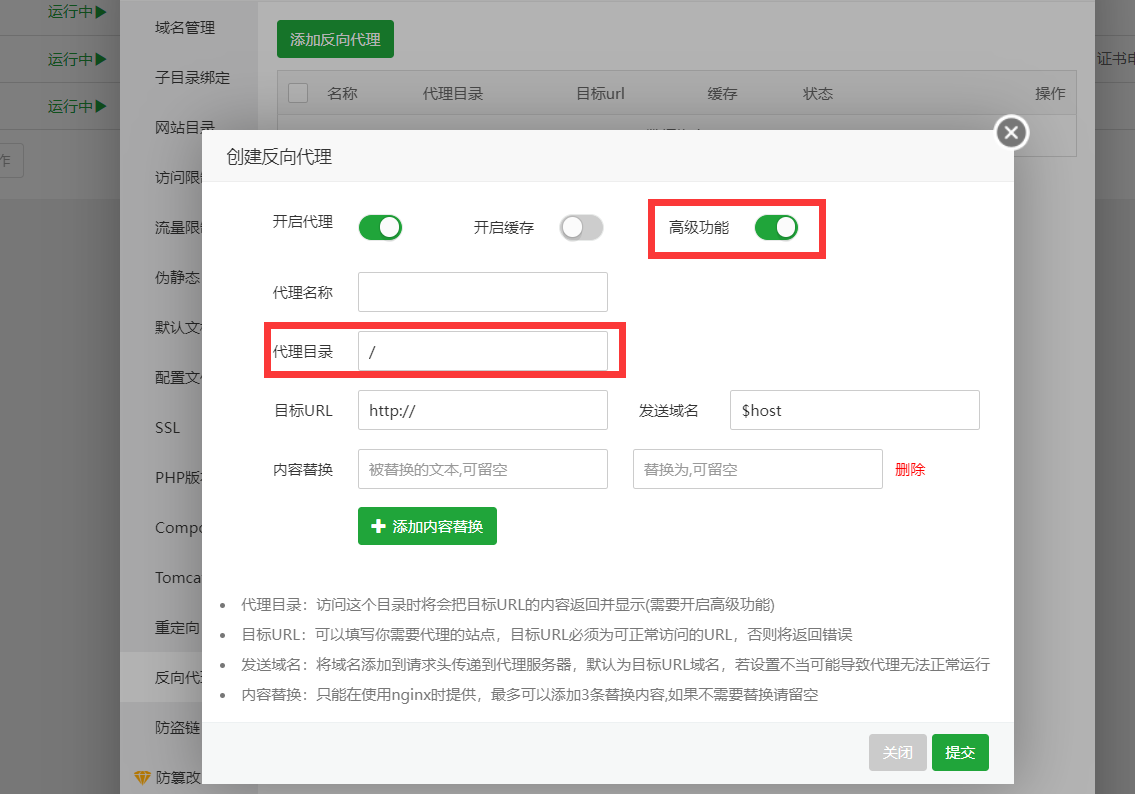1135x794 pixels.
Task: Click the 替换为 input field
Action: [x=757, y=469]
